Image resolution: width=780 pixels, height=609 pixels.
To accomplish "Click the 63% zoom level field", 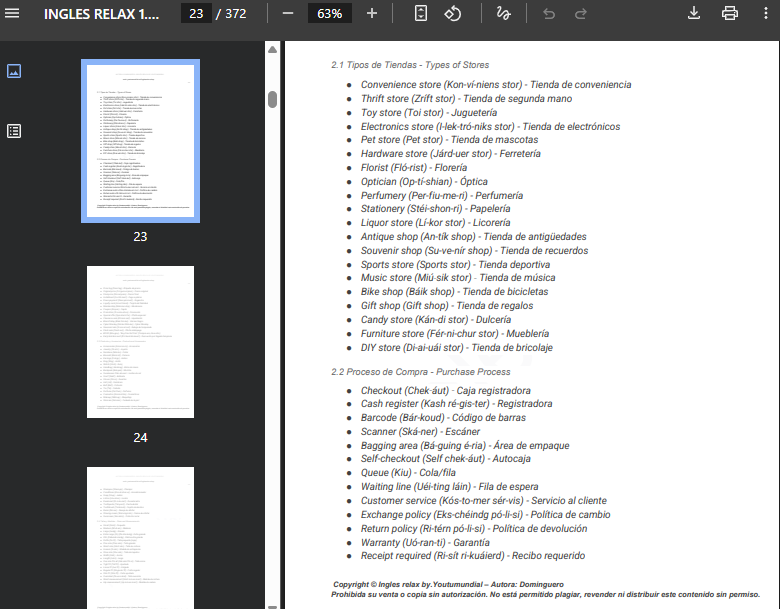I will tap(329, 14).
